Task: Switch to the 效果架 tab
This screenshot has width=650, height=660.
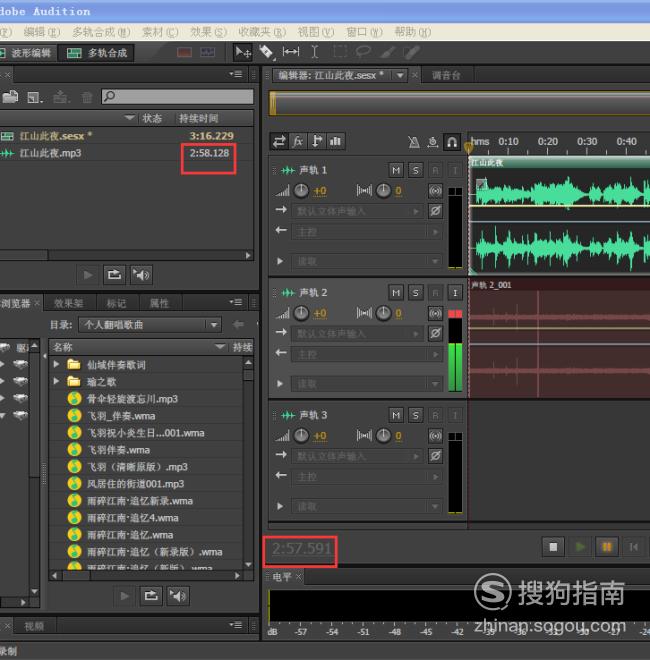Action: tap(68, 303)
